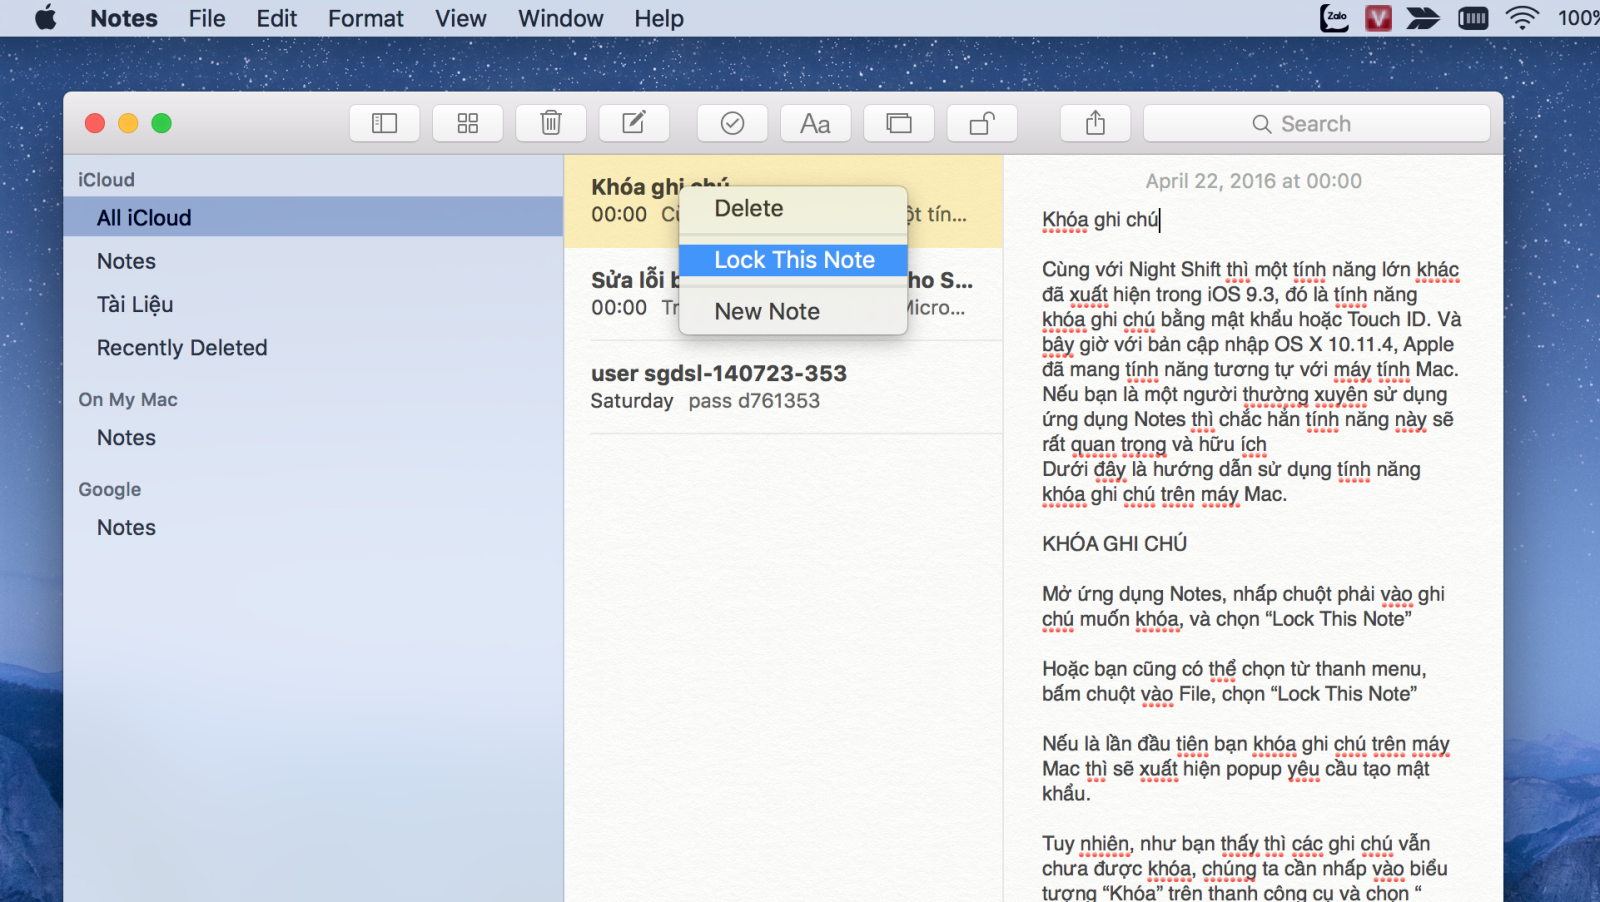1600x902 pixels.
Task: Click the lock icon in toolbar
Action: 982,123
